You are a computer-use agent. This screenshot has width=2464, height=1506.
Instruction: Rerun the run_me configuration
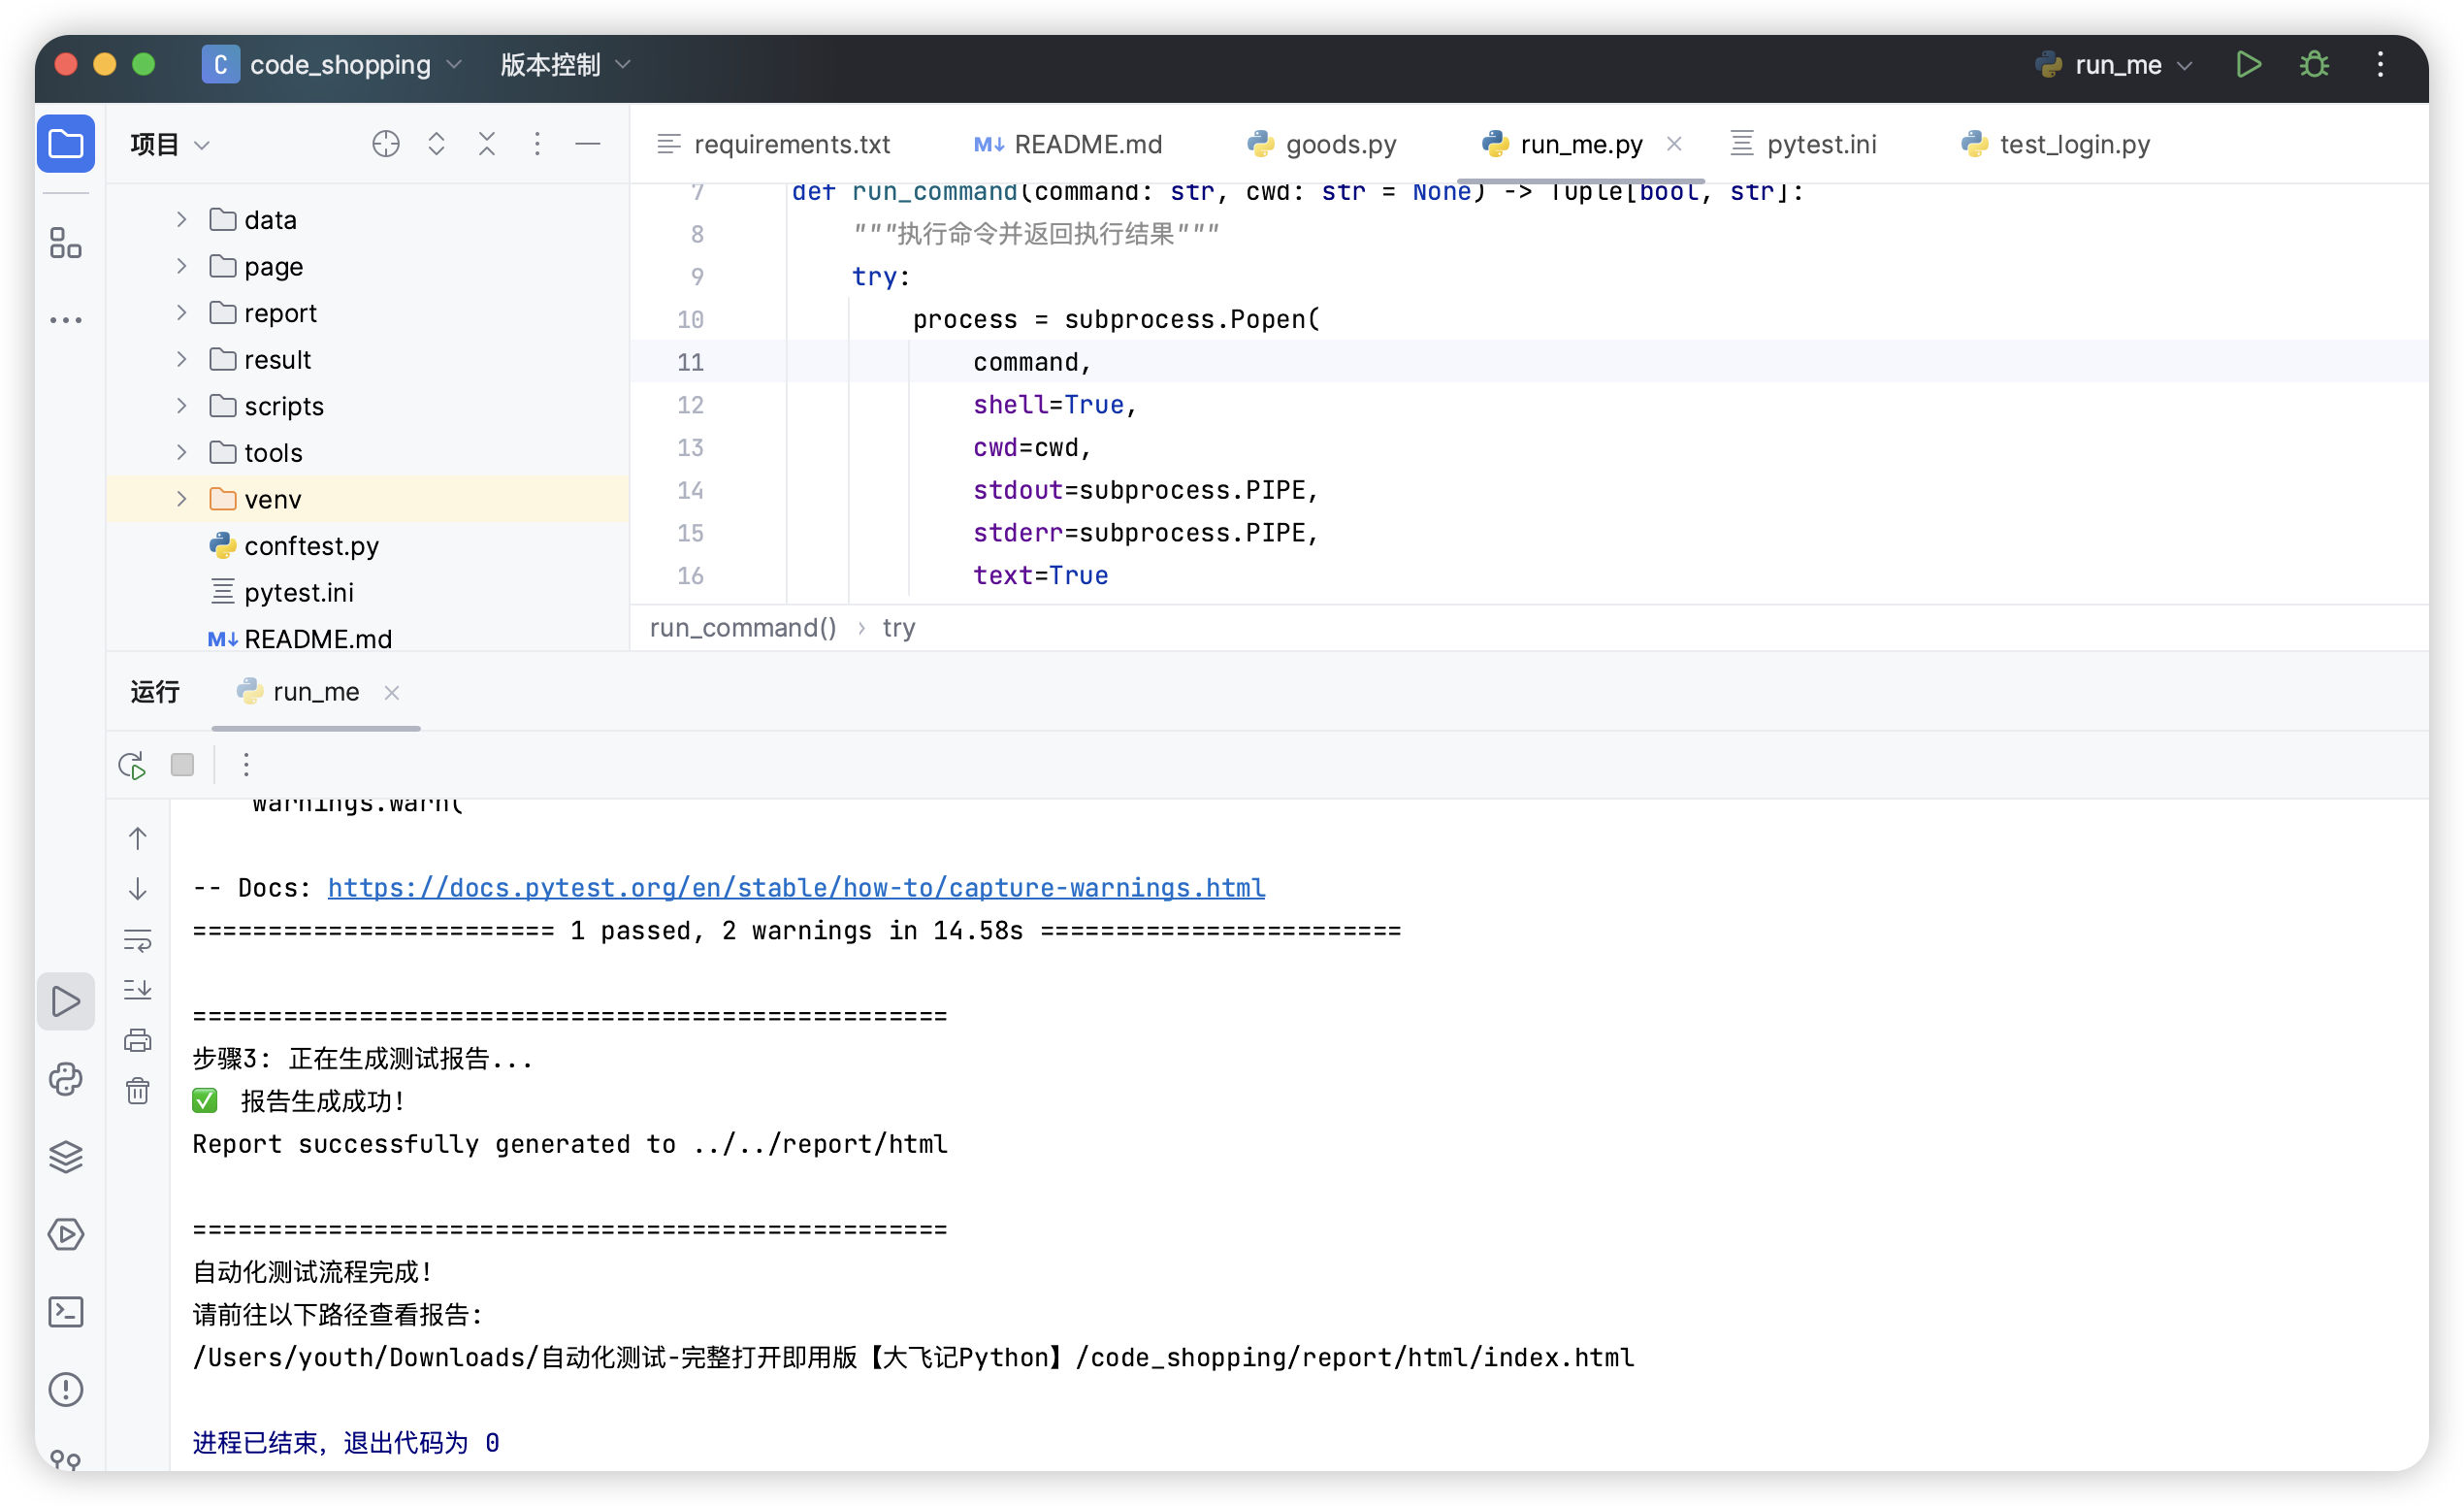coord(132,766)
